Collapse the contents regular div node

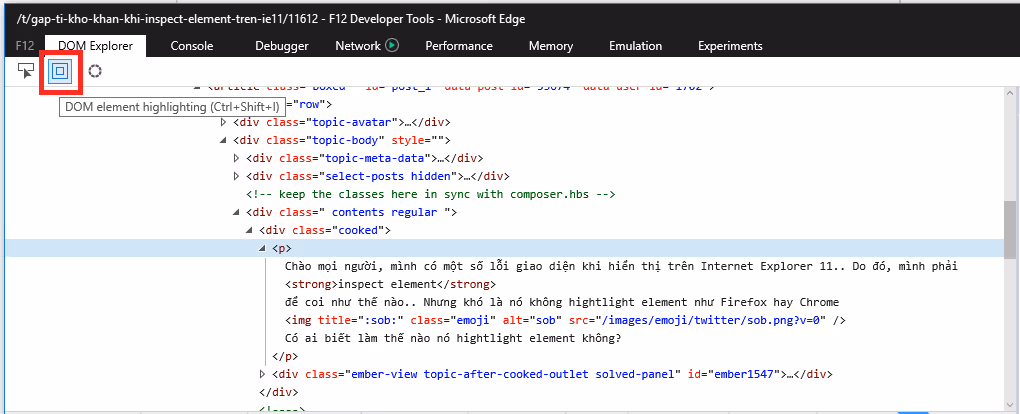(x=237, y=212)
